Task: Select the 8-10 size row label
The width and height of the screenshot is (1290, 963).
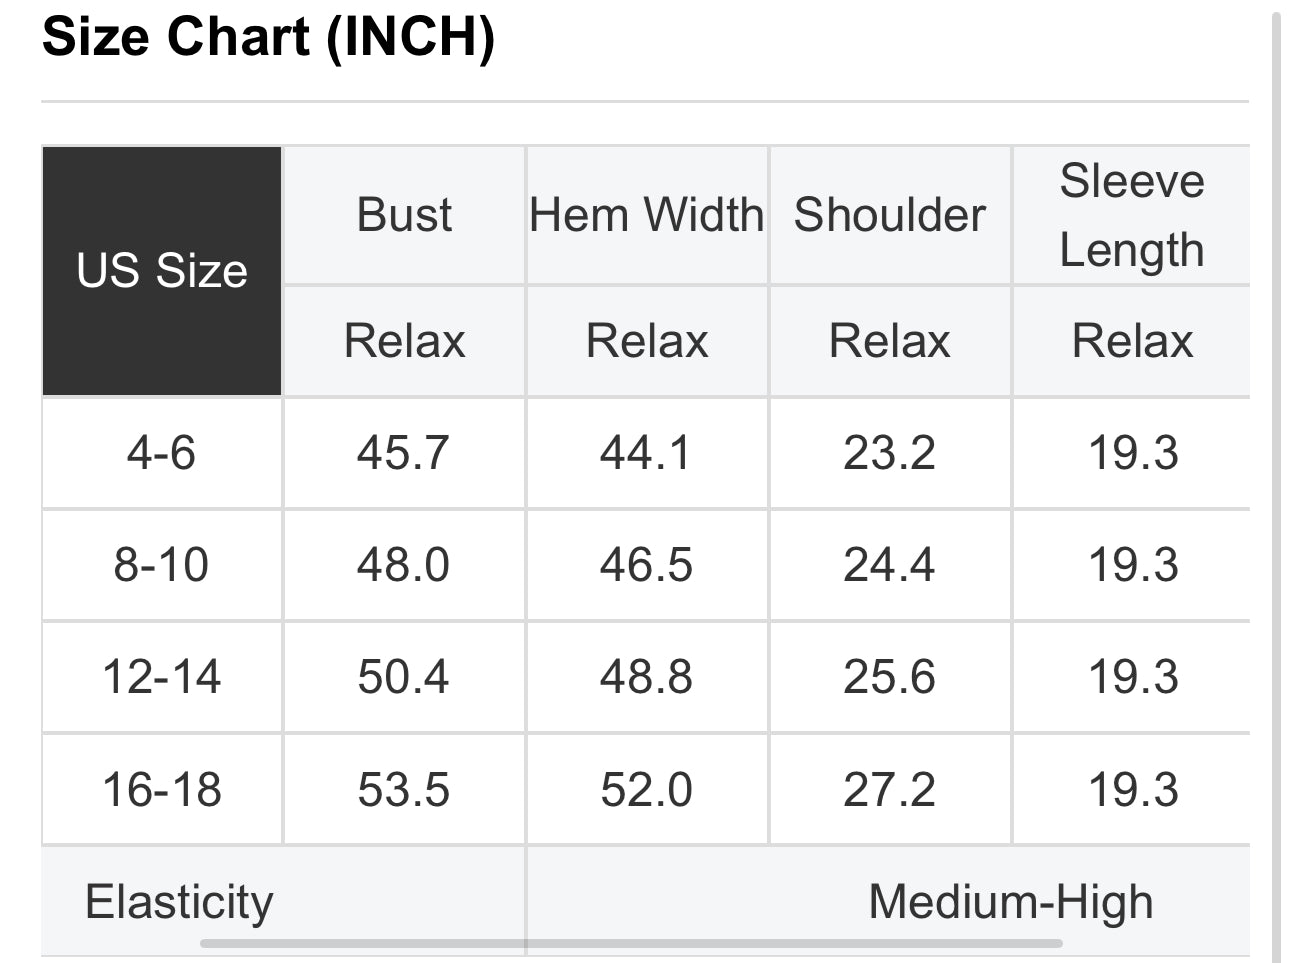Action: pyautogui.click(x=162, y=565)
